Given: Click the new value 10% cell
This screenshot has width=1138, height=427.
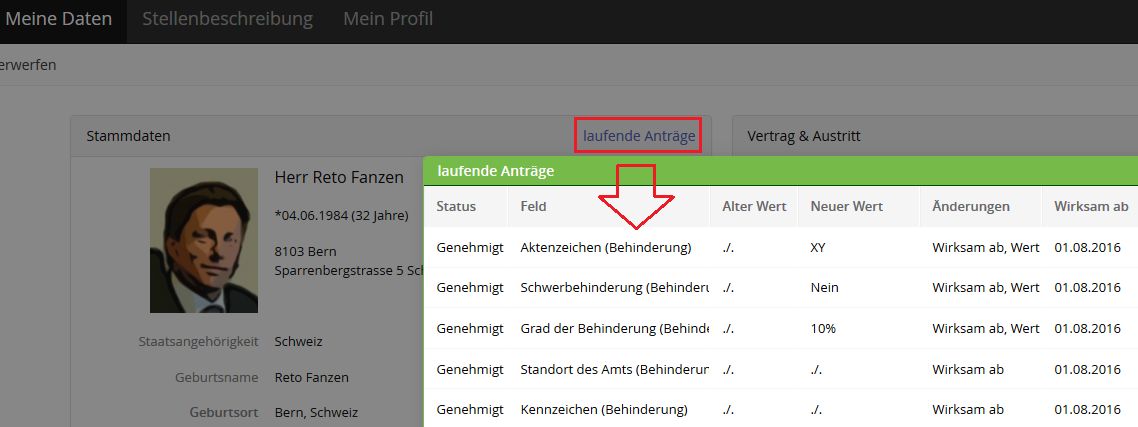Looking at the screenshot, I should click(823, 328).
